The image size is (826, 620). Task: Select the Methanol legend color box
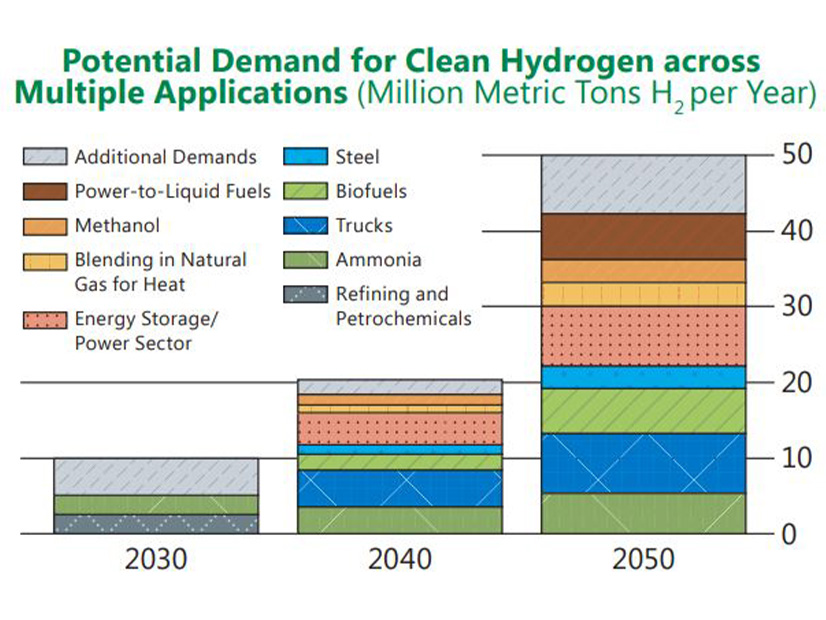click(x=44, y=226)
